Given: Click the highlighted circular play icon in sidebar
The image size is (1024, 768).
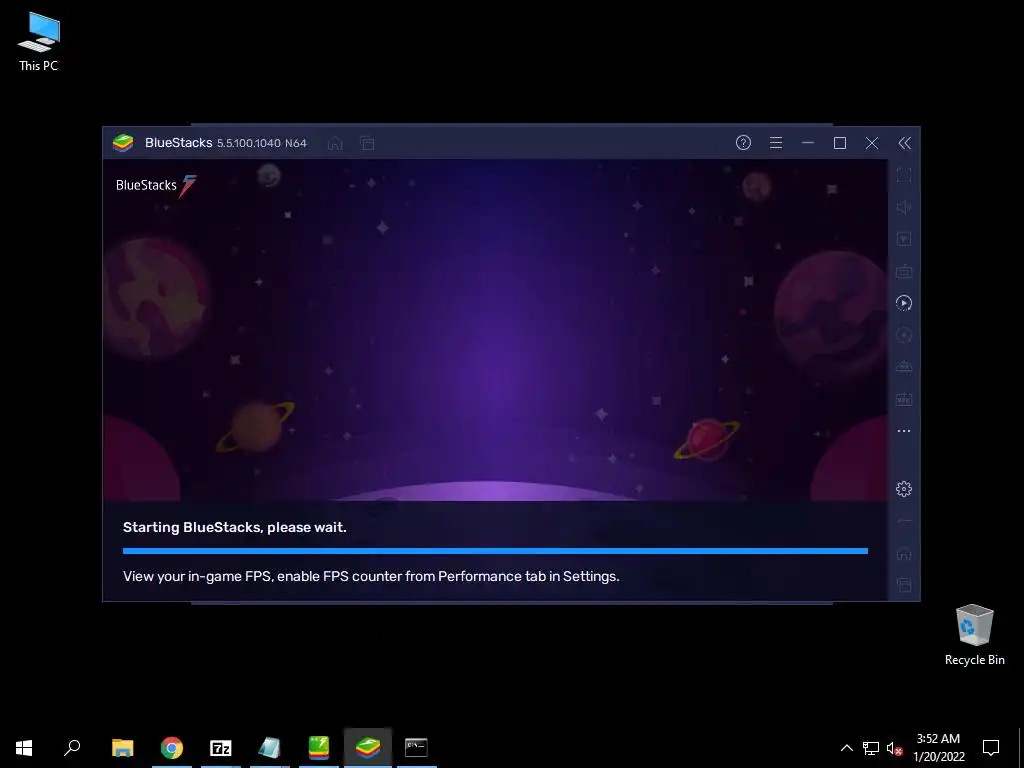Looking at the screenshot, I should coord(904,303).
